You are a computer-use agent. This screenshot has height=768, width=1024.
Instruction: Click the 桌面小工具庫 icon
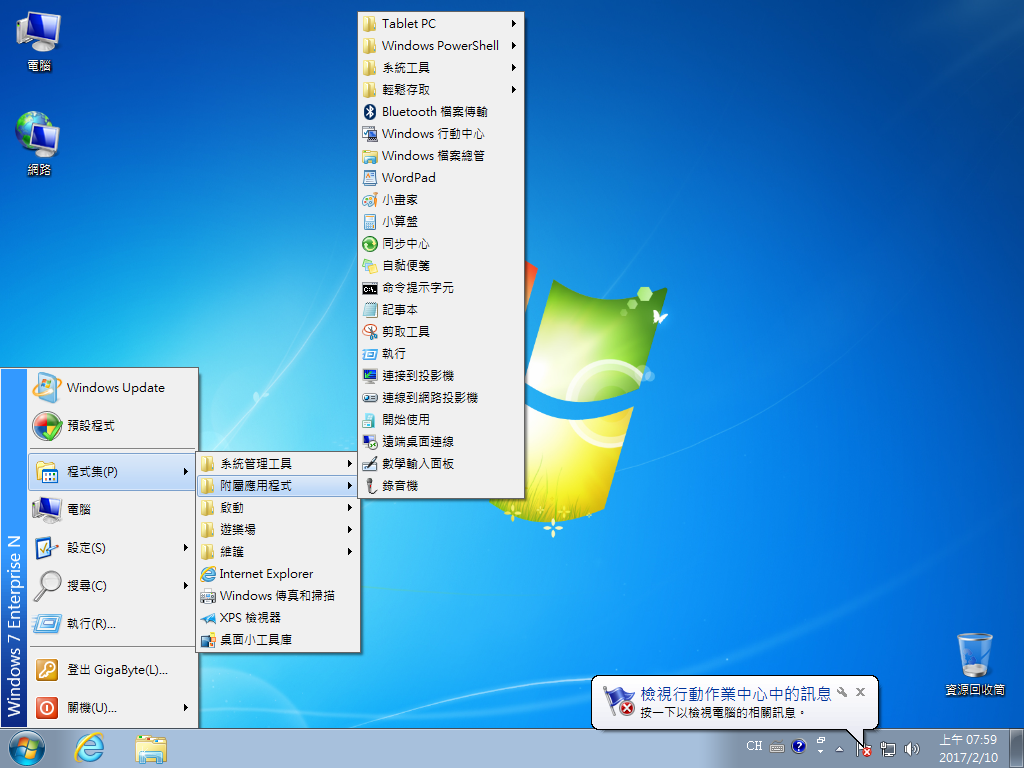point(208,640)
